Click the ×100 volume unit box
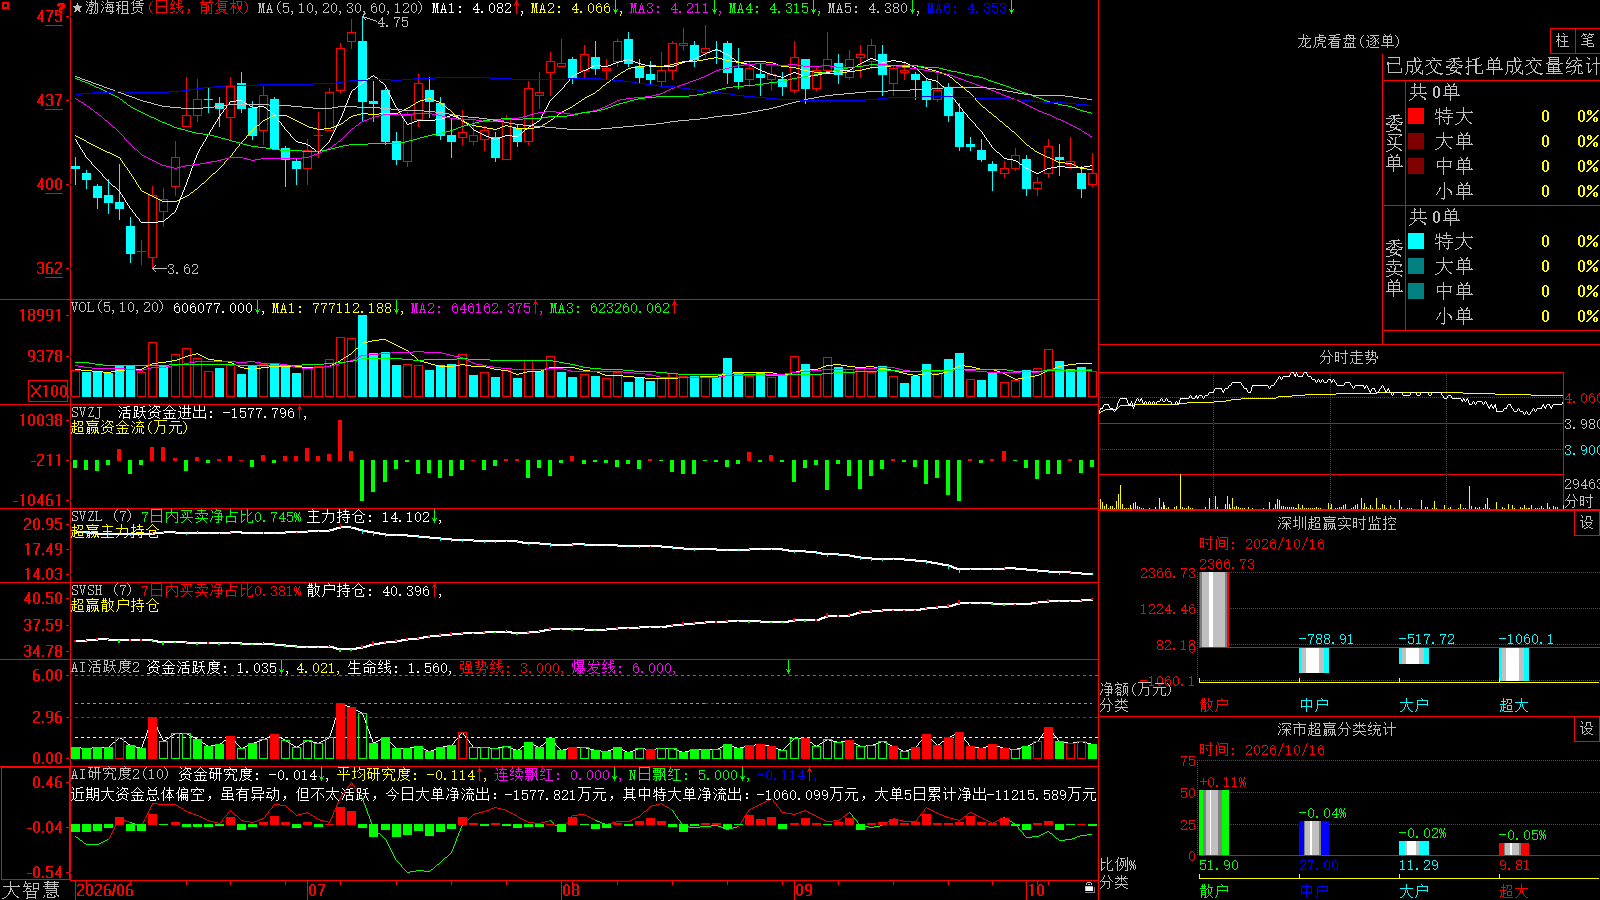Screen dimensions: 1600x900 (48, 391)
